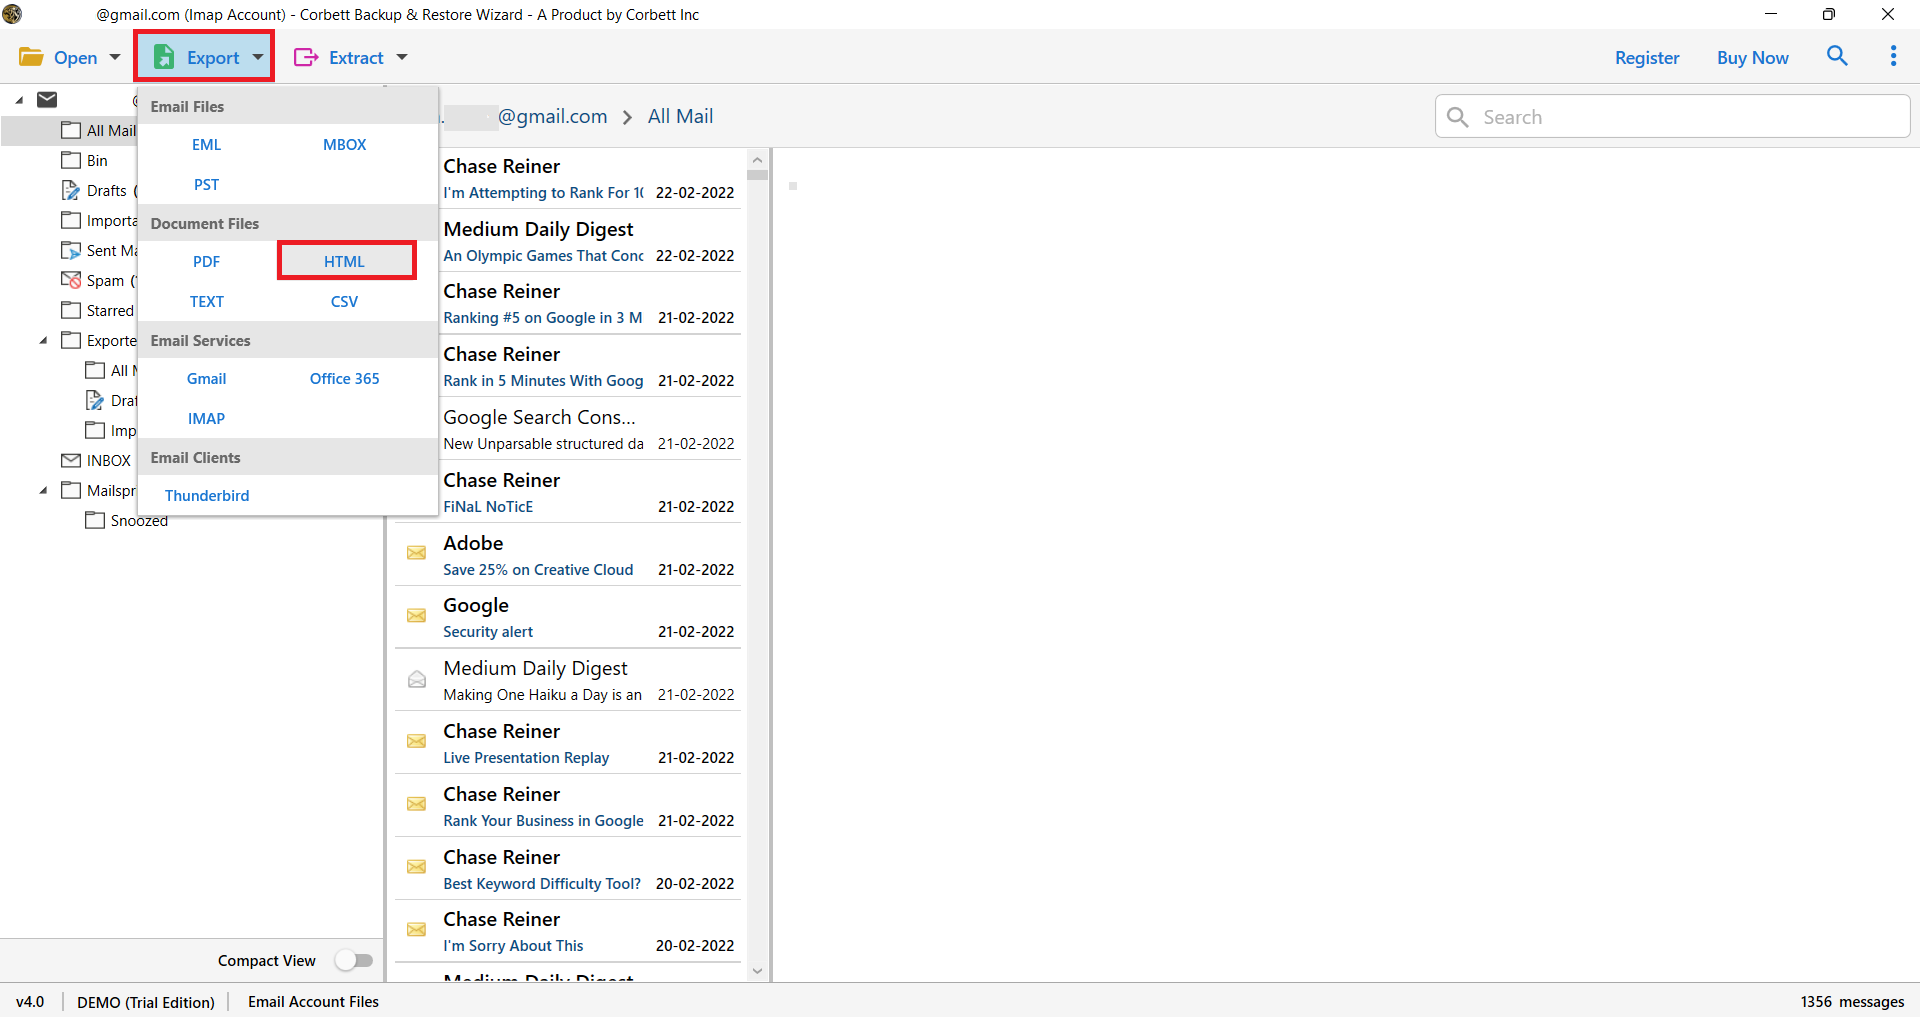This screenshot has width=1920, height=1017.
Task: Click the Drafts folder pencil icon
Action: [71, 190]
